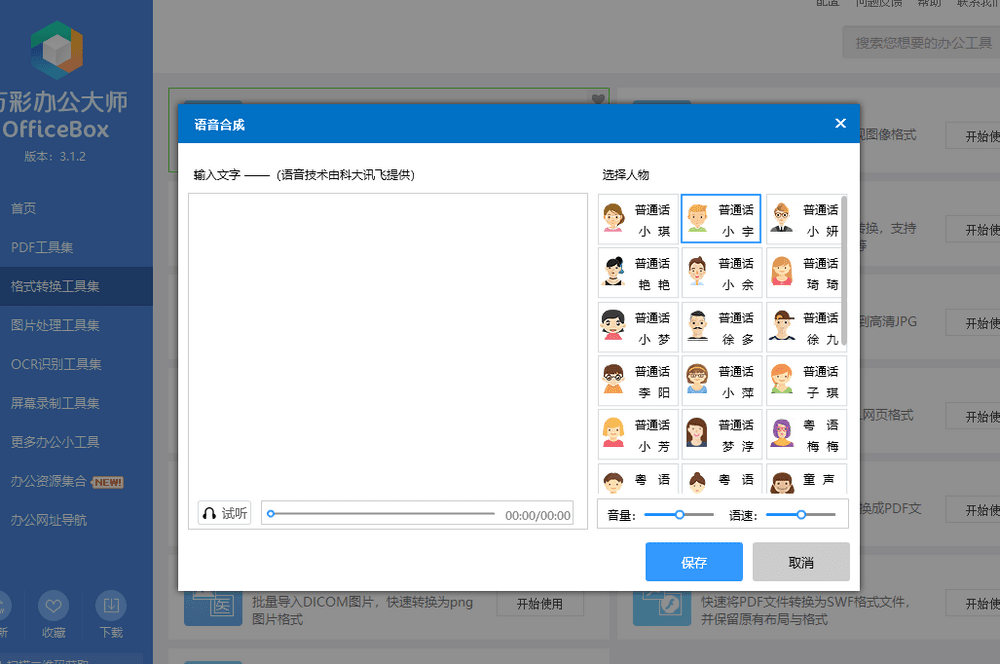Choose the 徐多 mustache character
The height and width of the screenshot is (664, 1000).
click(721, 327)
